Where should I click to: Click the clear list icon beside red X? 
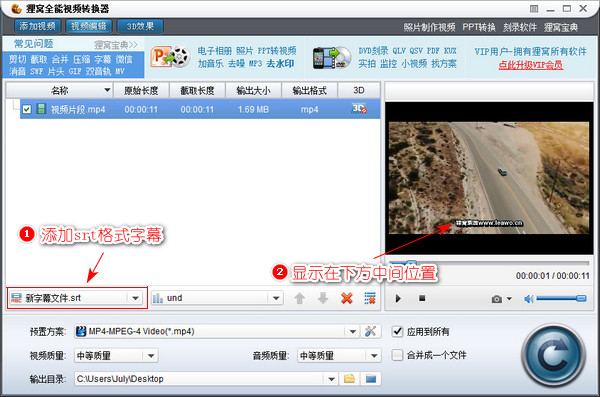pos(370,298)
